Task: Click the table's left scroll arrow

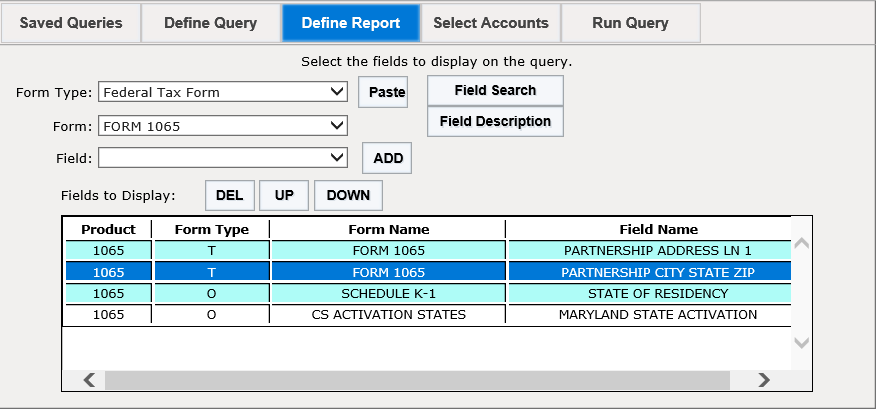Action: pyautogui.click(x=89, y=380)
